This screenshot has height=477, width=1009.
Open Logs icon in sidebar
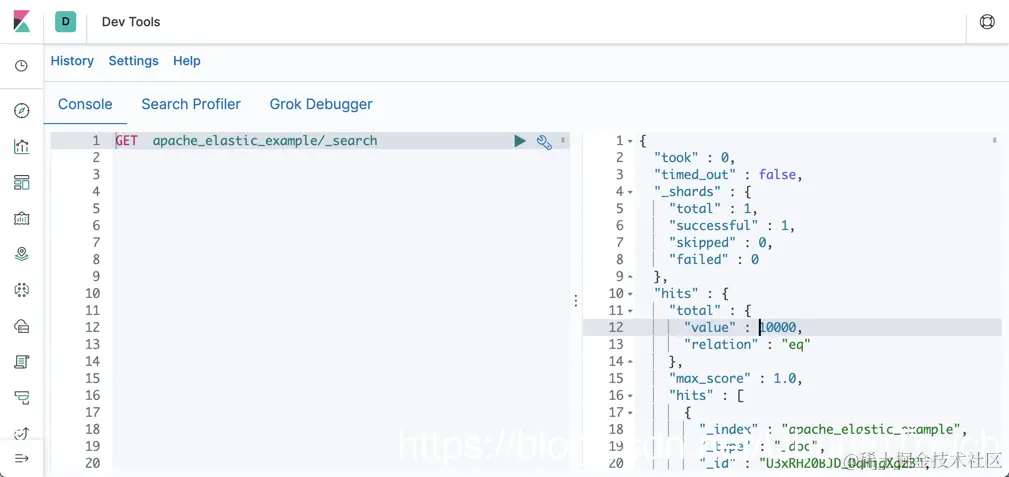[x=22, y=362]
